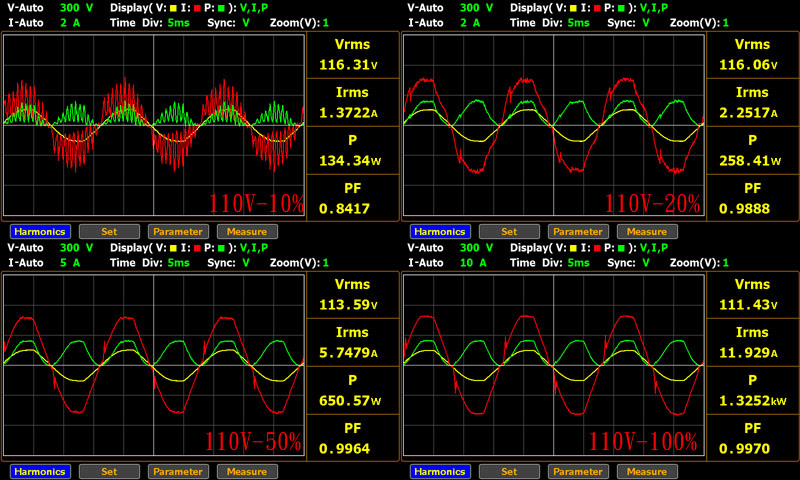
Task: Select power reading 258.41W
Action: (x=750, y=161)
